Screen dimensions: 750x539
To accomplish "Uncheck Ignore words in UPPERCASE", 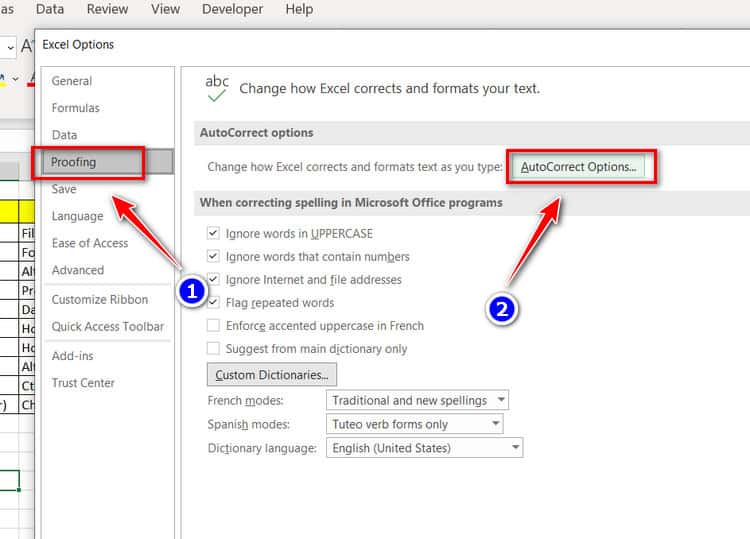I will click(x=213, y=233).
